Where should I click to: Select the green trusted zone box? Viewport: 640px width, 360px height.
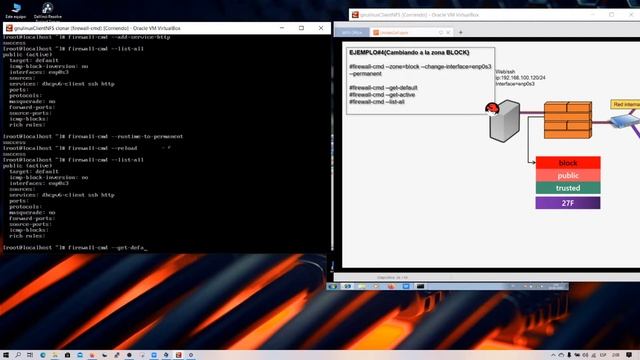[x=568, y=188]
